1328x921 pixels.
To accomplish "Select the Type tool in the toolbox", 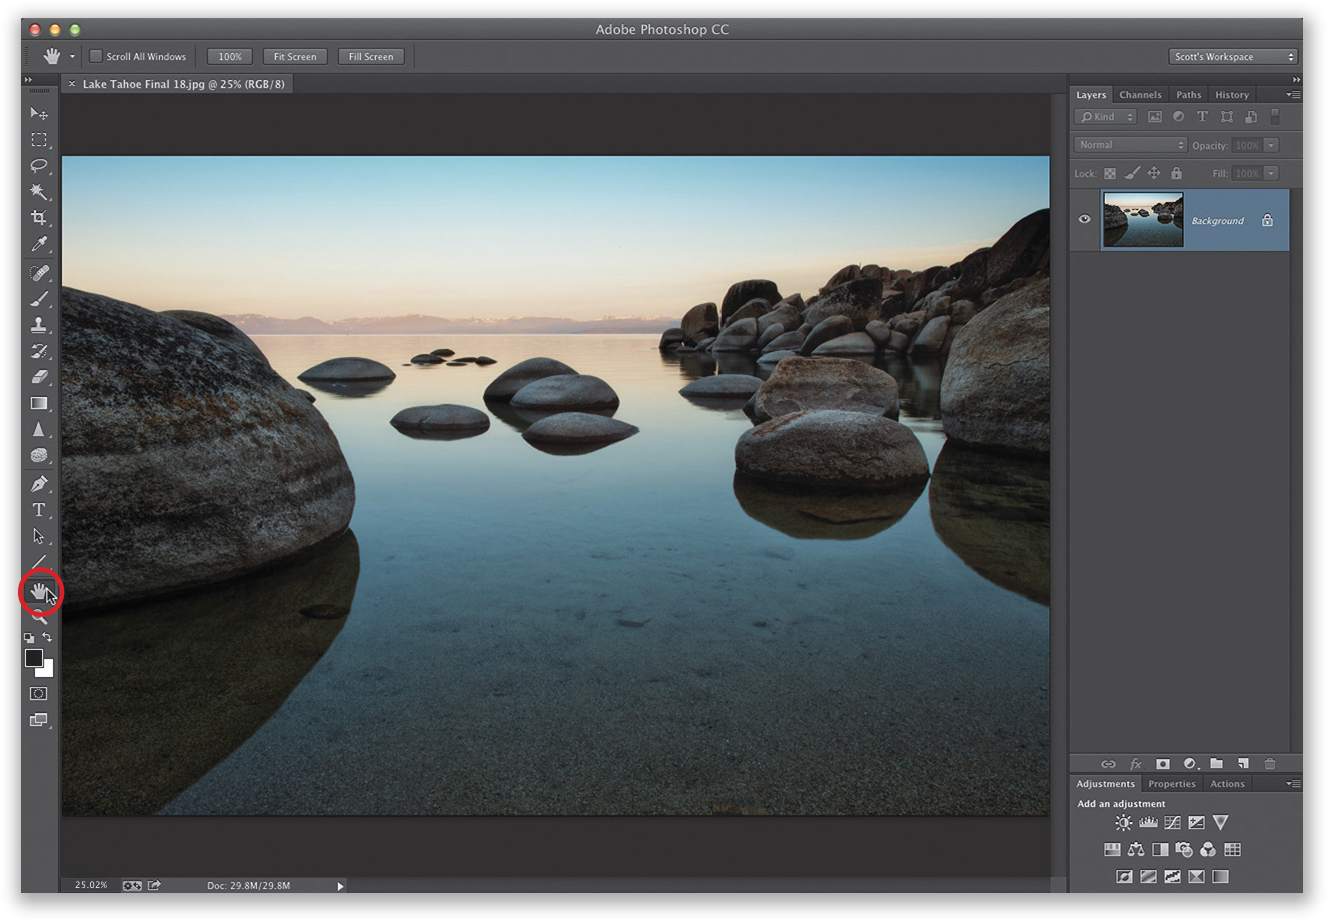I will 39,510.
